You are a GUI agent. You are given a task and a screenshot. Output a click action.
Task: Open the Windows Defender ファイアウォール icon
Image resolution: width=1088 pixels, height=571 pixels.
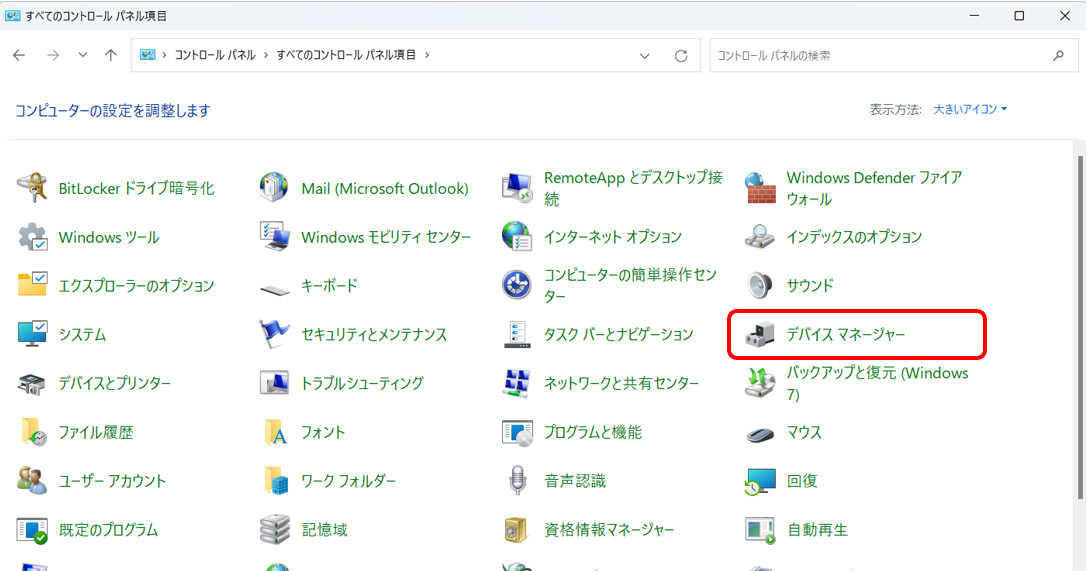(x=760, y=188)
